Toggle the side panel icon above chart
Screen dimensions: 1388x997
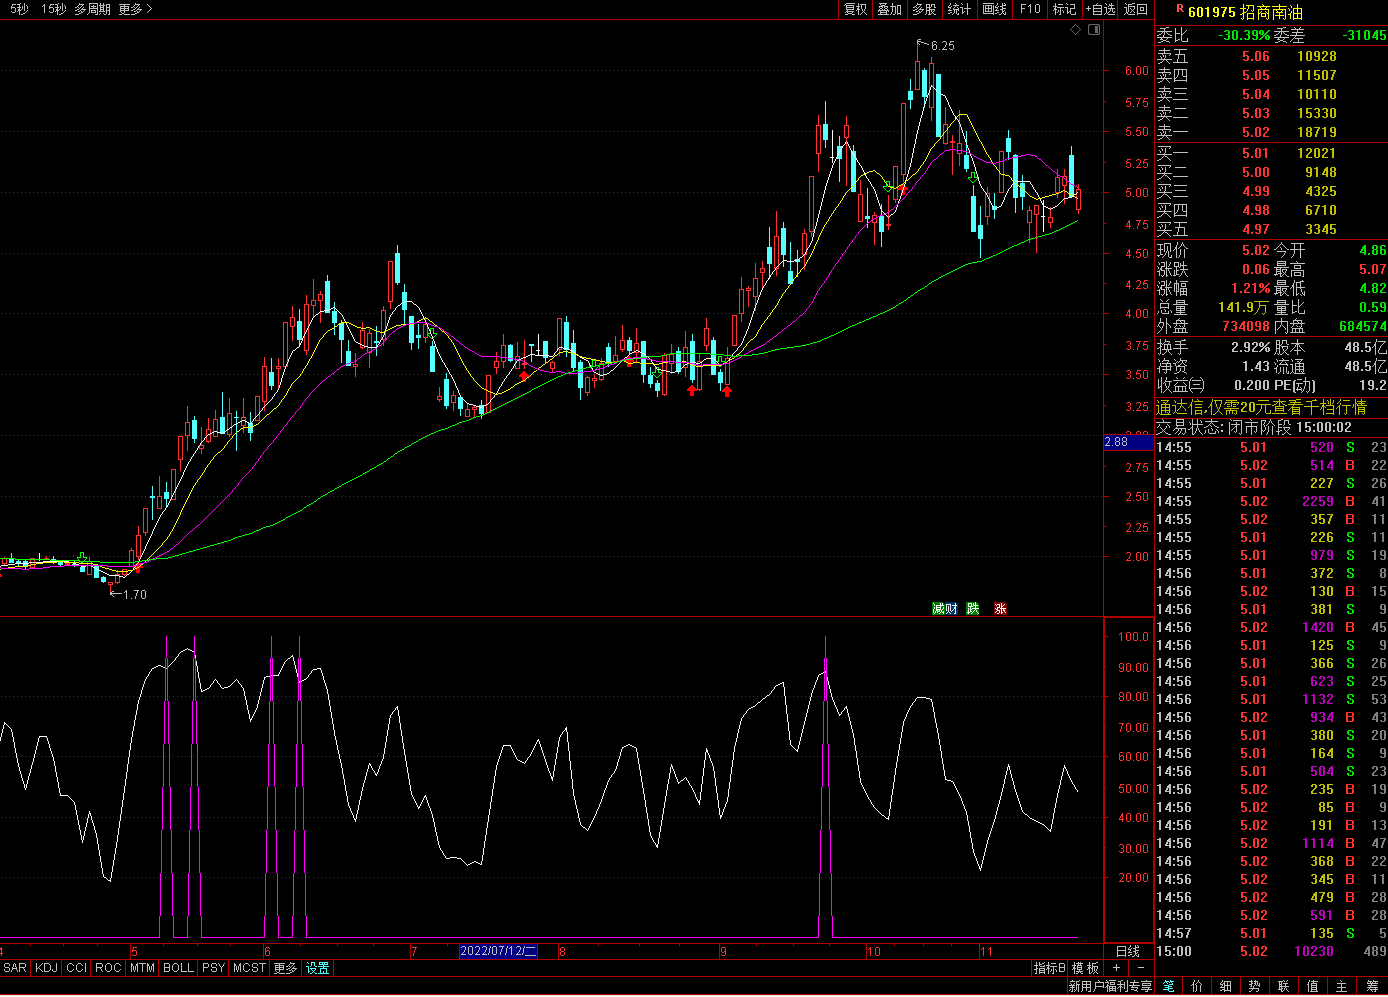click(x=1094, y=29)
